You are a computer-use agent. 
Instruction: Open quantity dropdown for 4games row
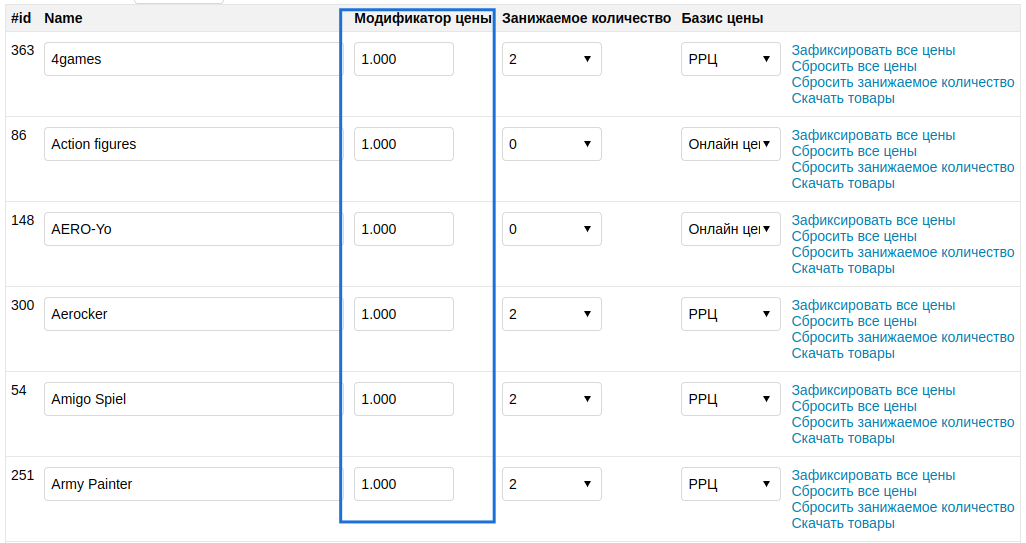[x=551, y=59]
